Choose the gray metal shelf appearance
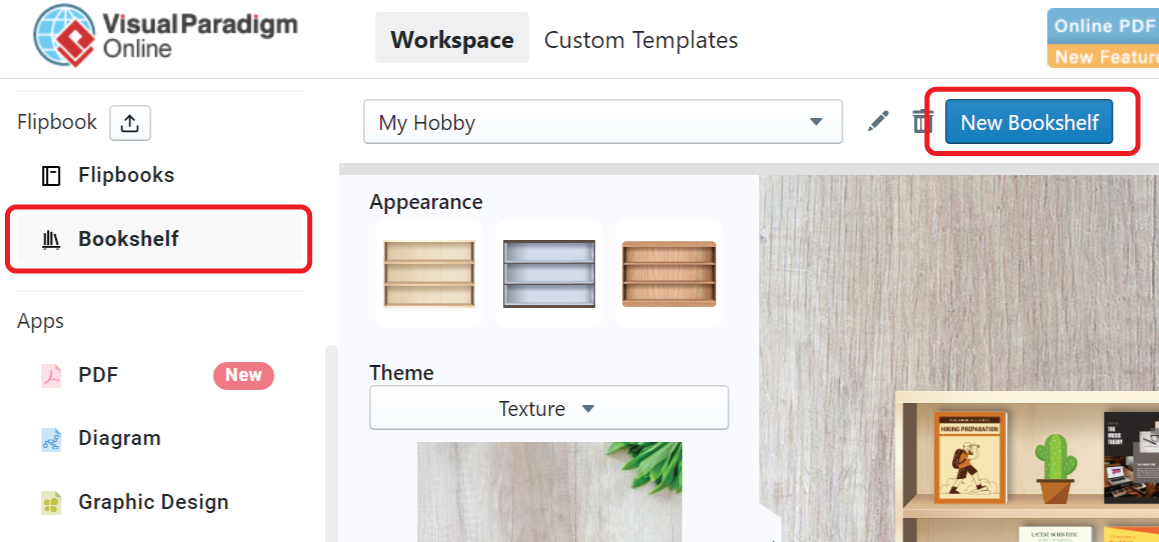Image resolution: width=1159 pixels, height=542 pixels. (x=549, y=274)
